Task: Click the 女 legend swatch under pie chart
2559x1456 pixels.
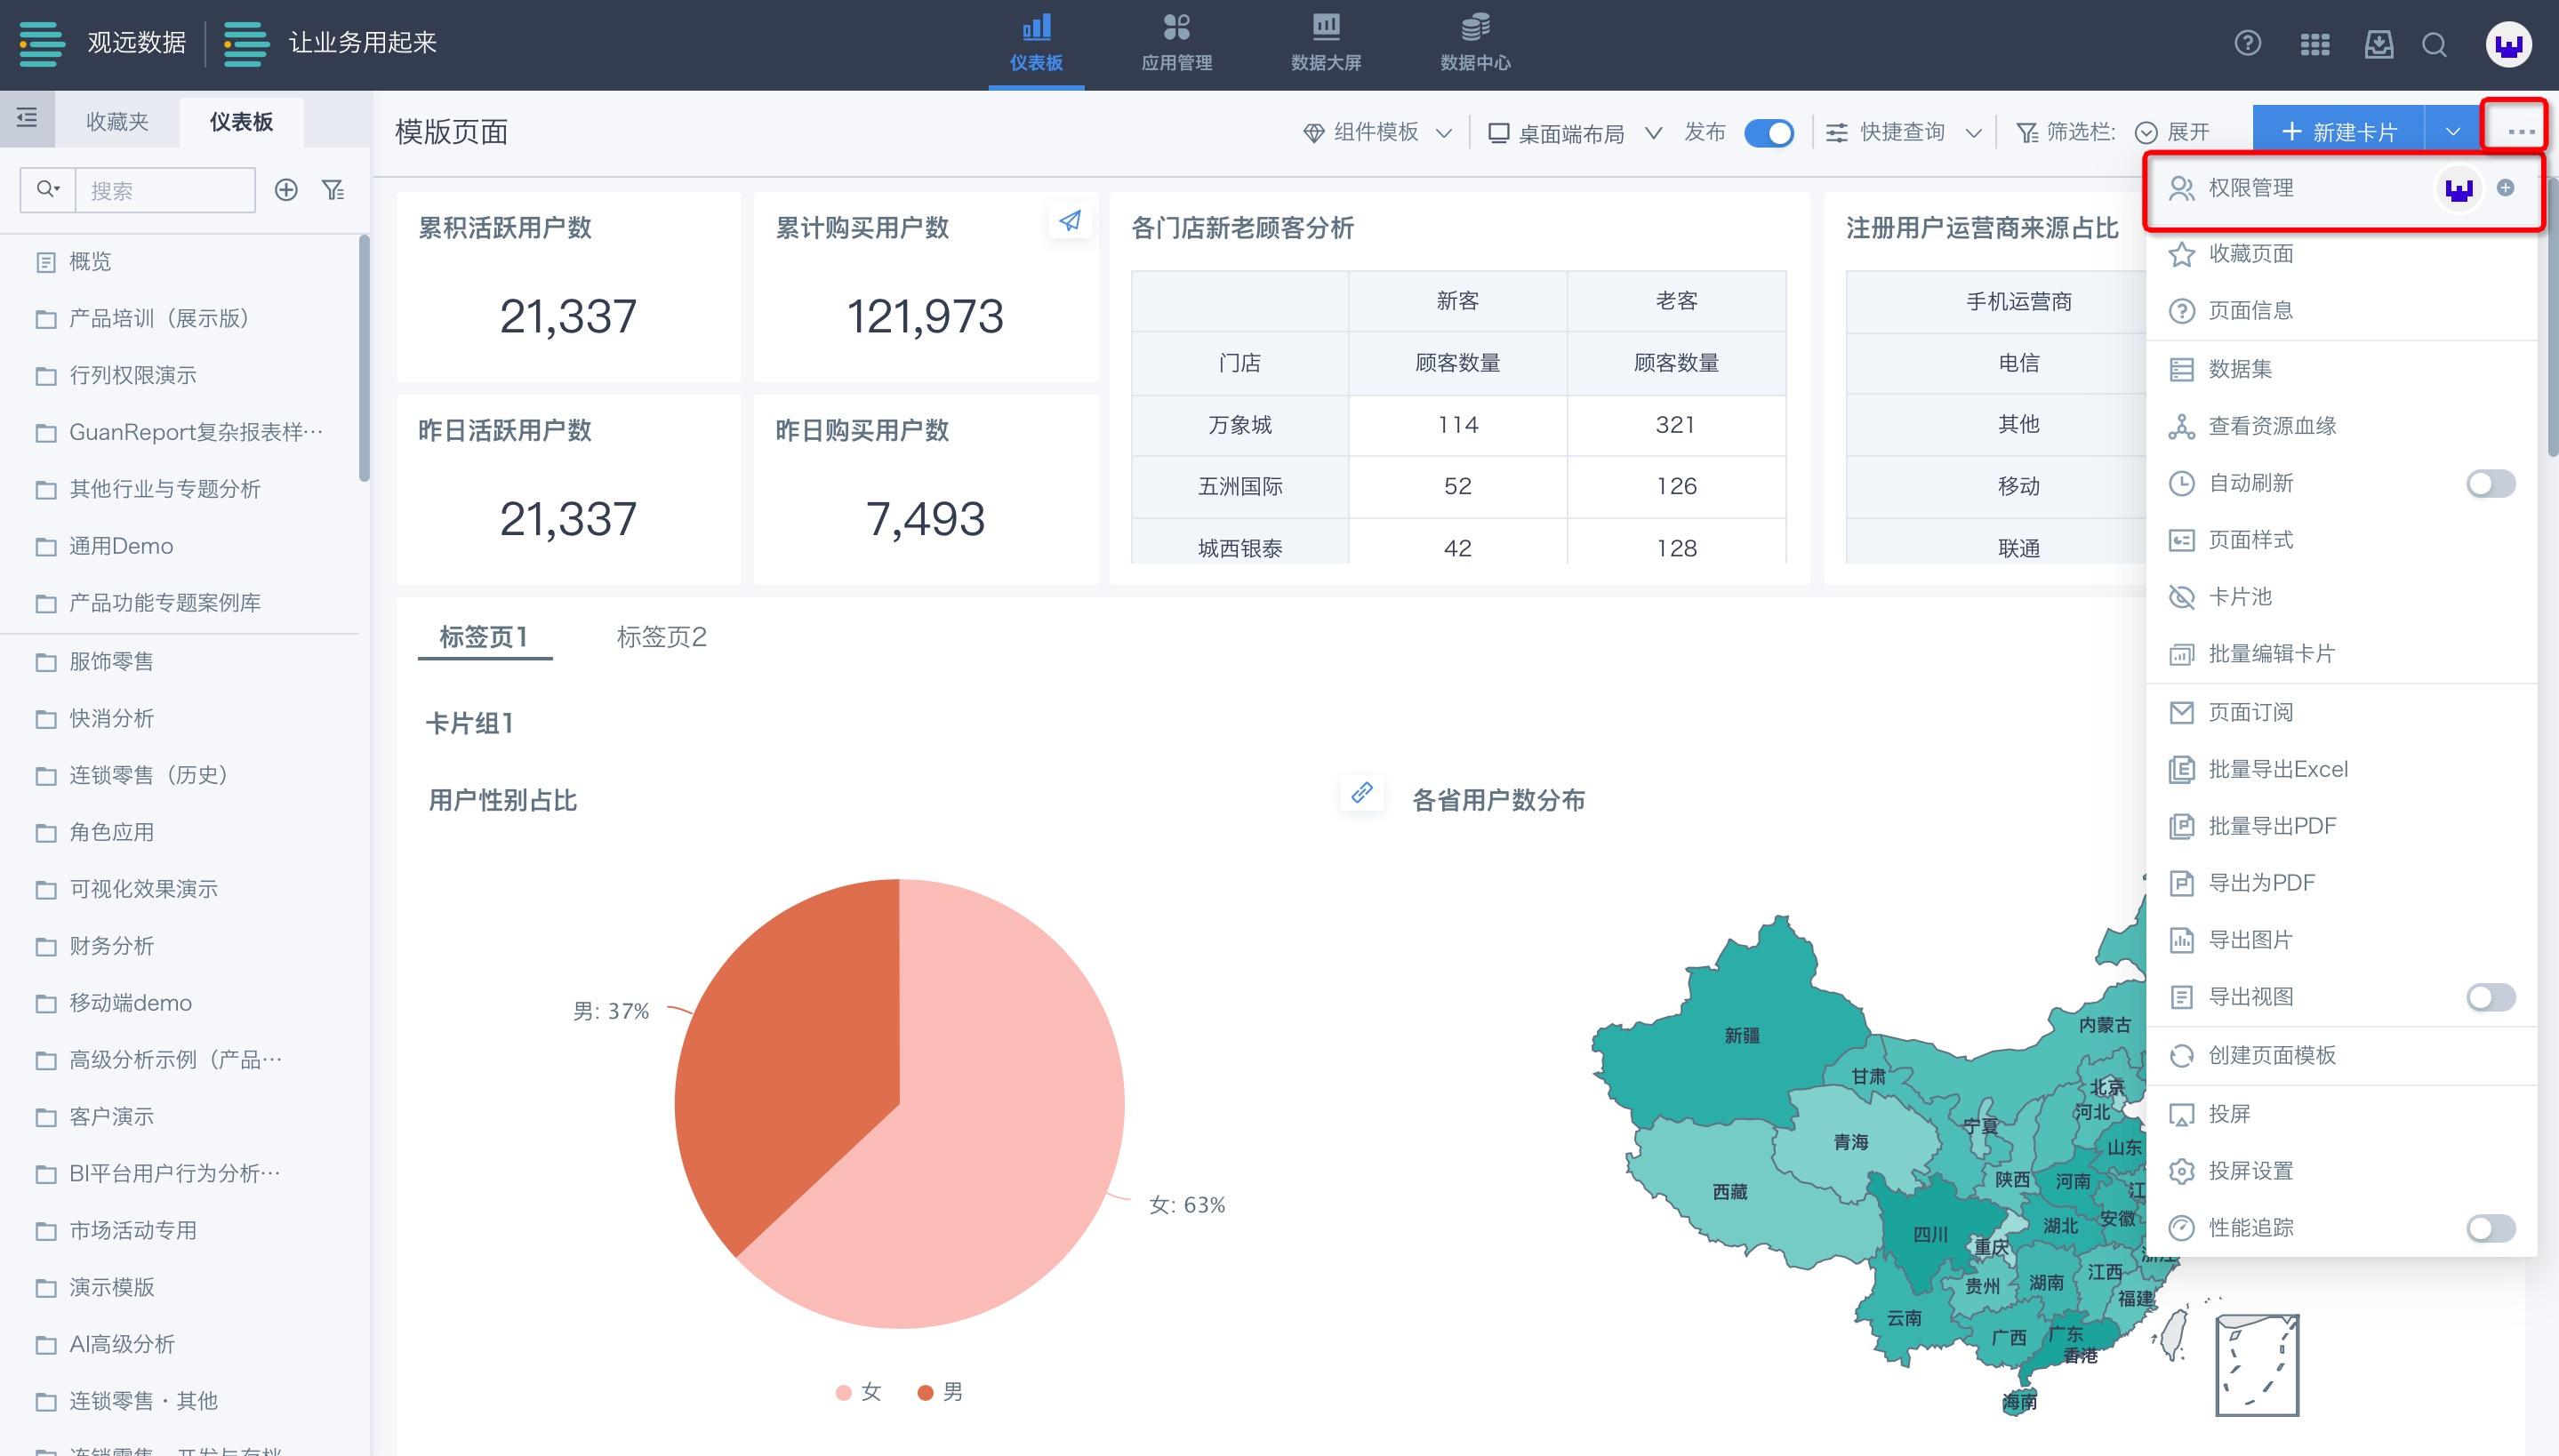Action: [843, 1392]
